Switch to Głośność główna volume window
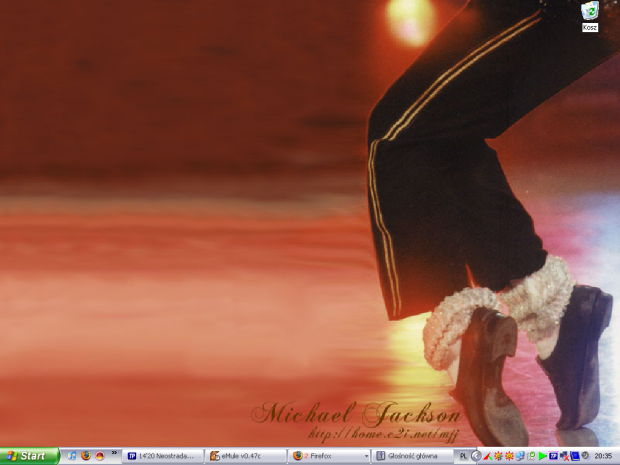620x465 pixels. [x=413, y=456]
